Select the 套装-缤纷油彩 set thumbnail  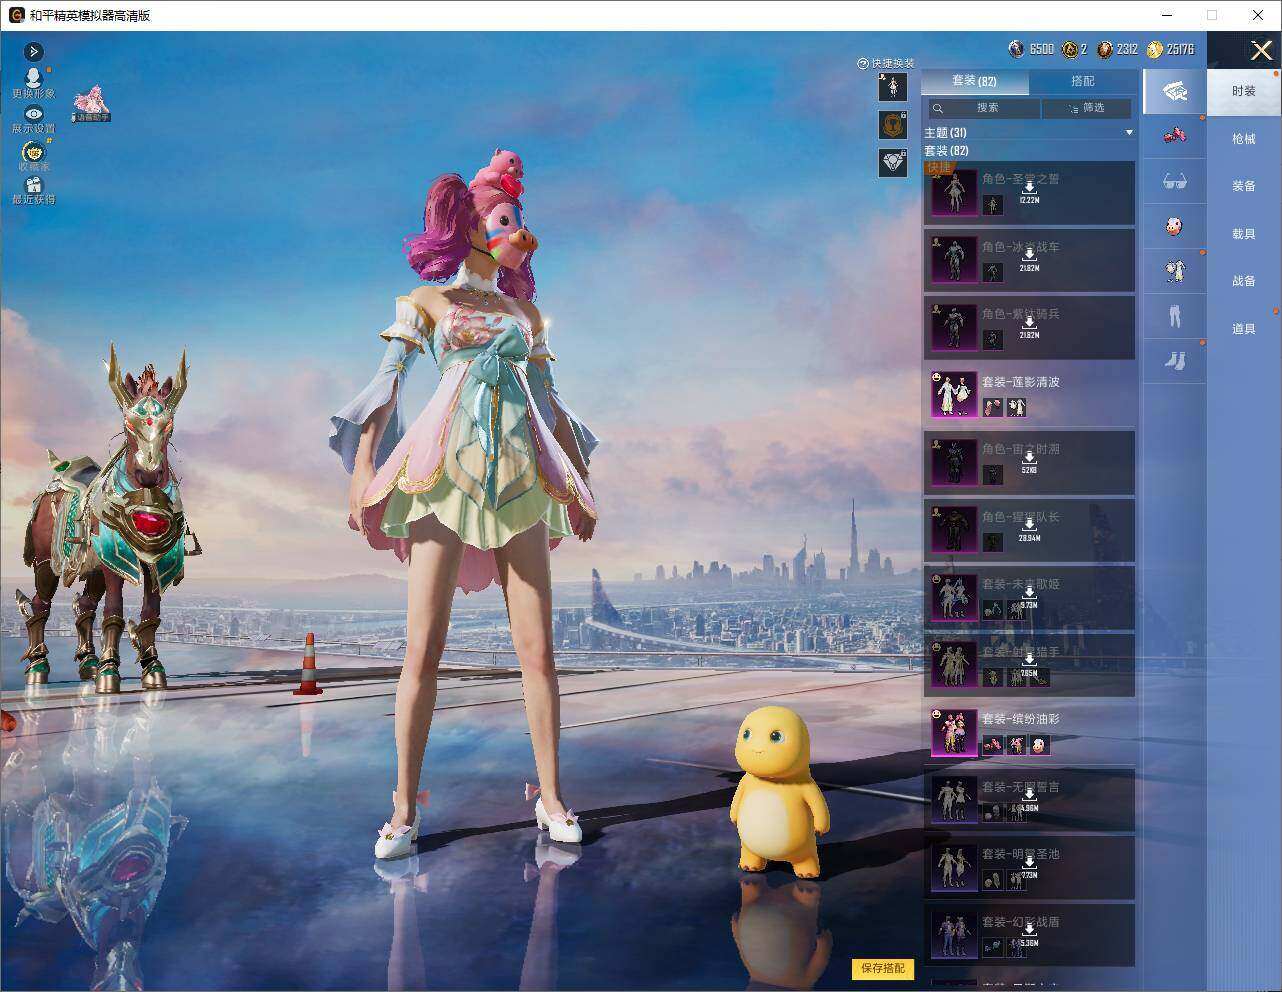click(954, 733)
